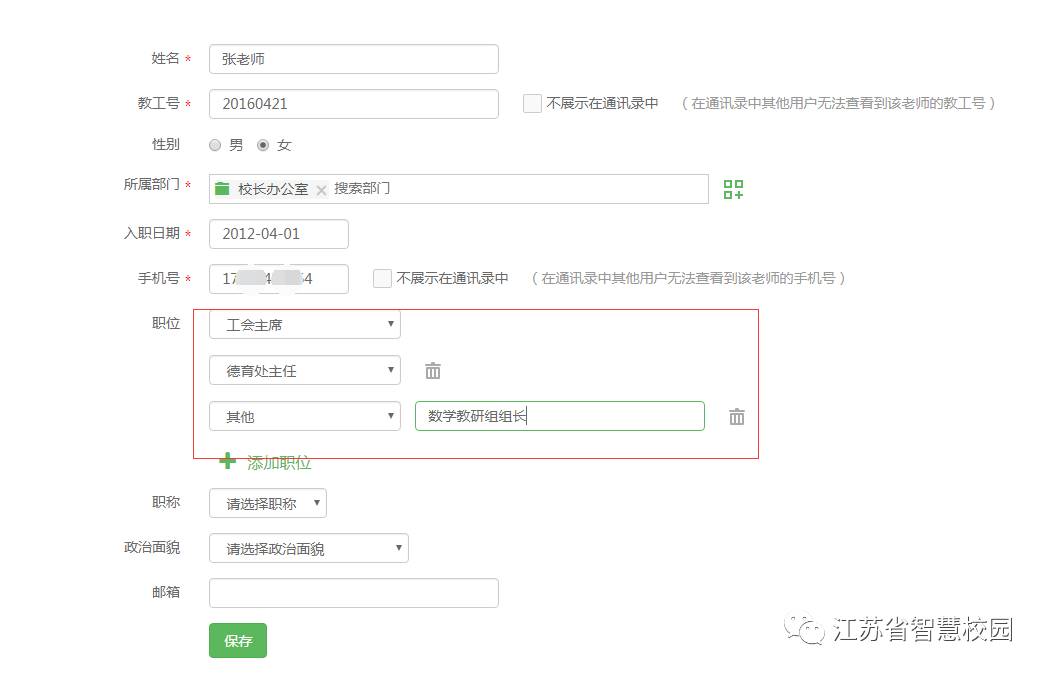Click the 添加职位 link
The width and height of the screenshot is (1047, 675).
click(x=279, y=462)
